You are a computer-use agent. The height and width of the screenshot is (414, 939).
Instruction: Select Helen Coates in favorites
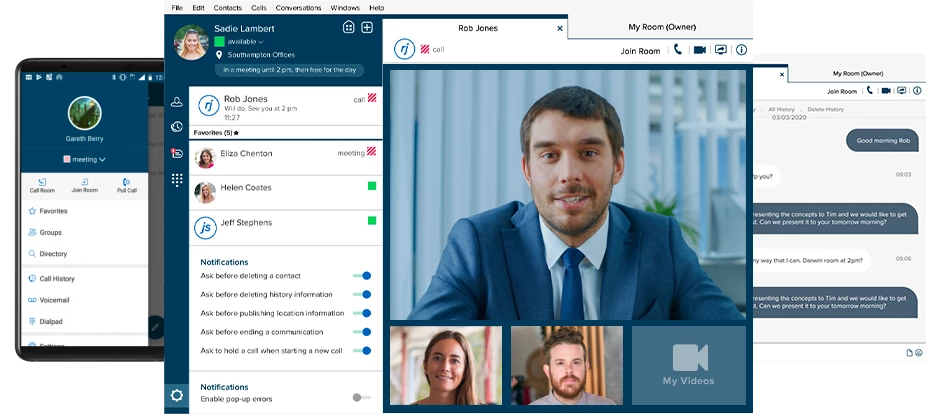coord(286,193)
